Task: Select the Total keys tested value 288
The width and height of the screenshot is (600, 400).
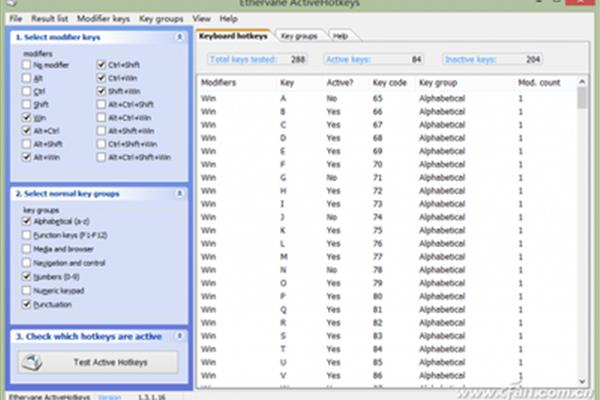Action: coord(298,59)
